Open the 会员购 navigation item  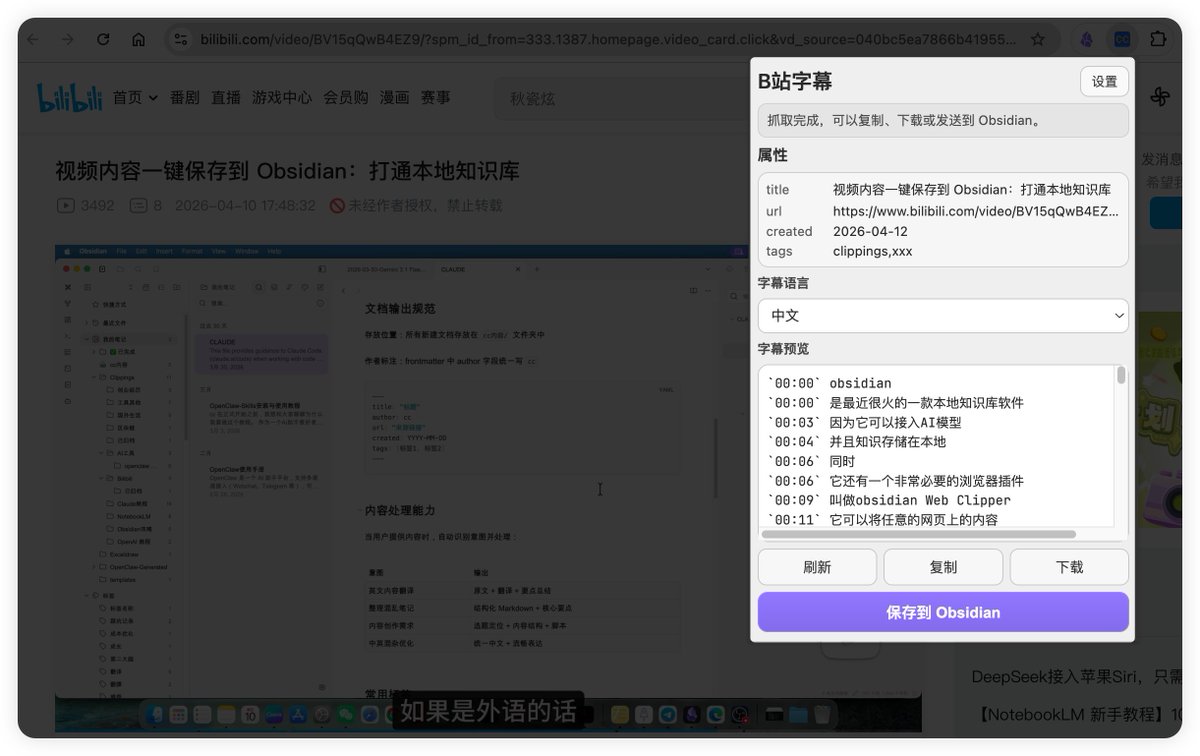346,97
